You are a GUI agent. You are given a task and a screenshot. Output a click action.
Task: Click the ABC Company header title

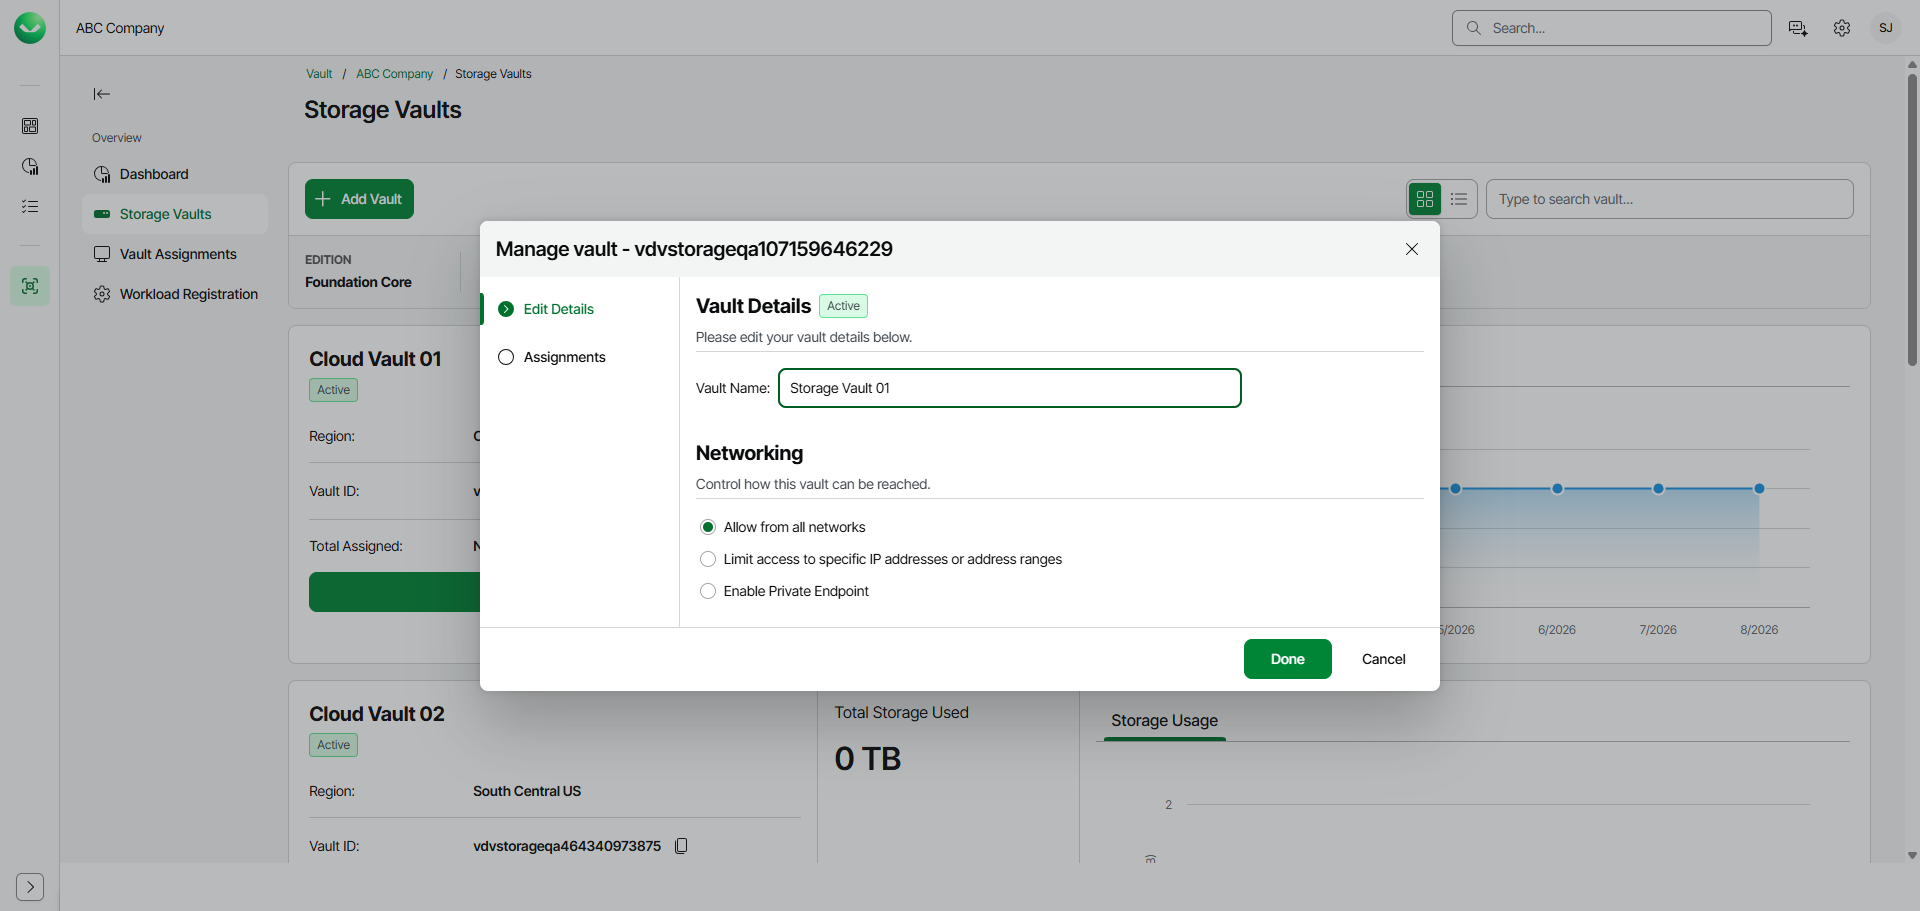click(120, 28)
